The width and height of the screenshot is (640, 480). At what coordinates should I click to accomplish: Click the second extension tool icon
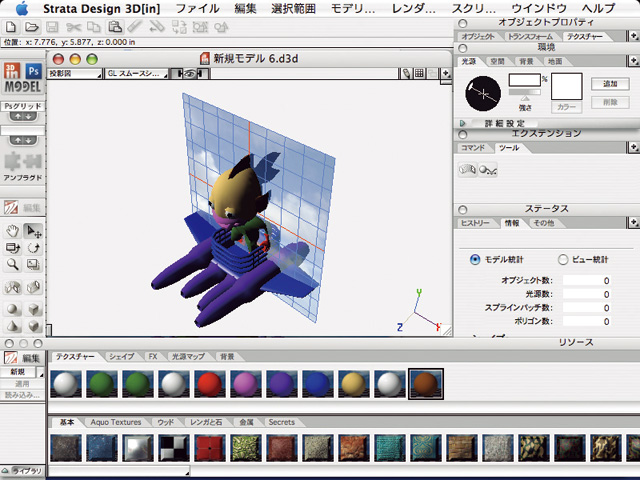point(487,169)
